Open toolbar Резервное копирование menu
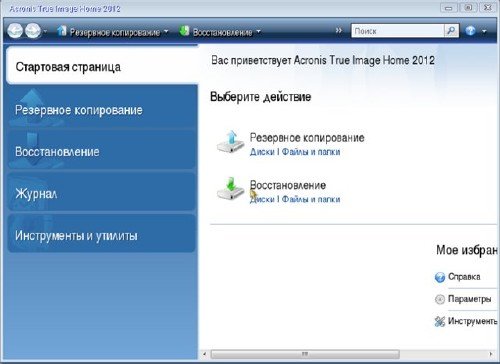Screen dimensions: 500x364 (x=115, y=32)
